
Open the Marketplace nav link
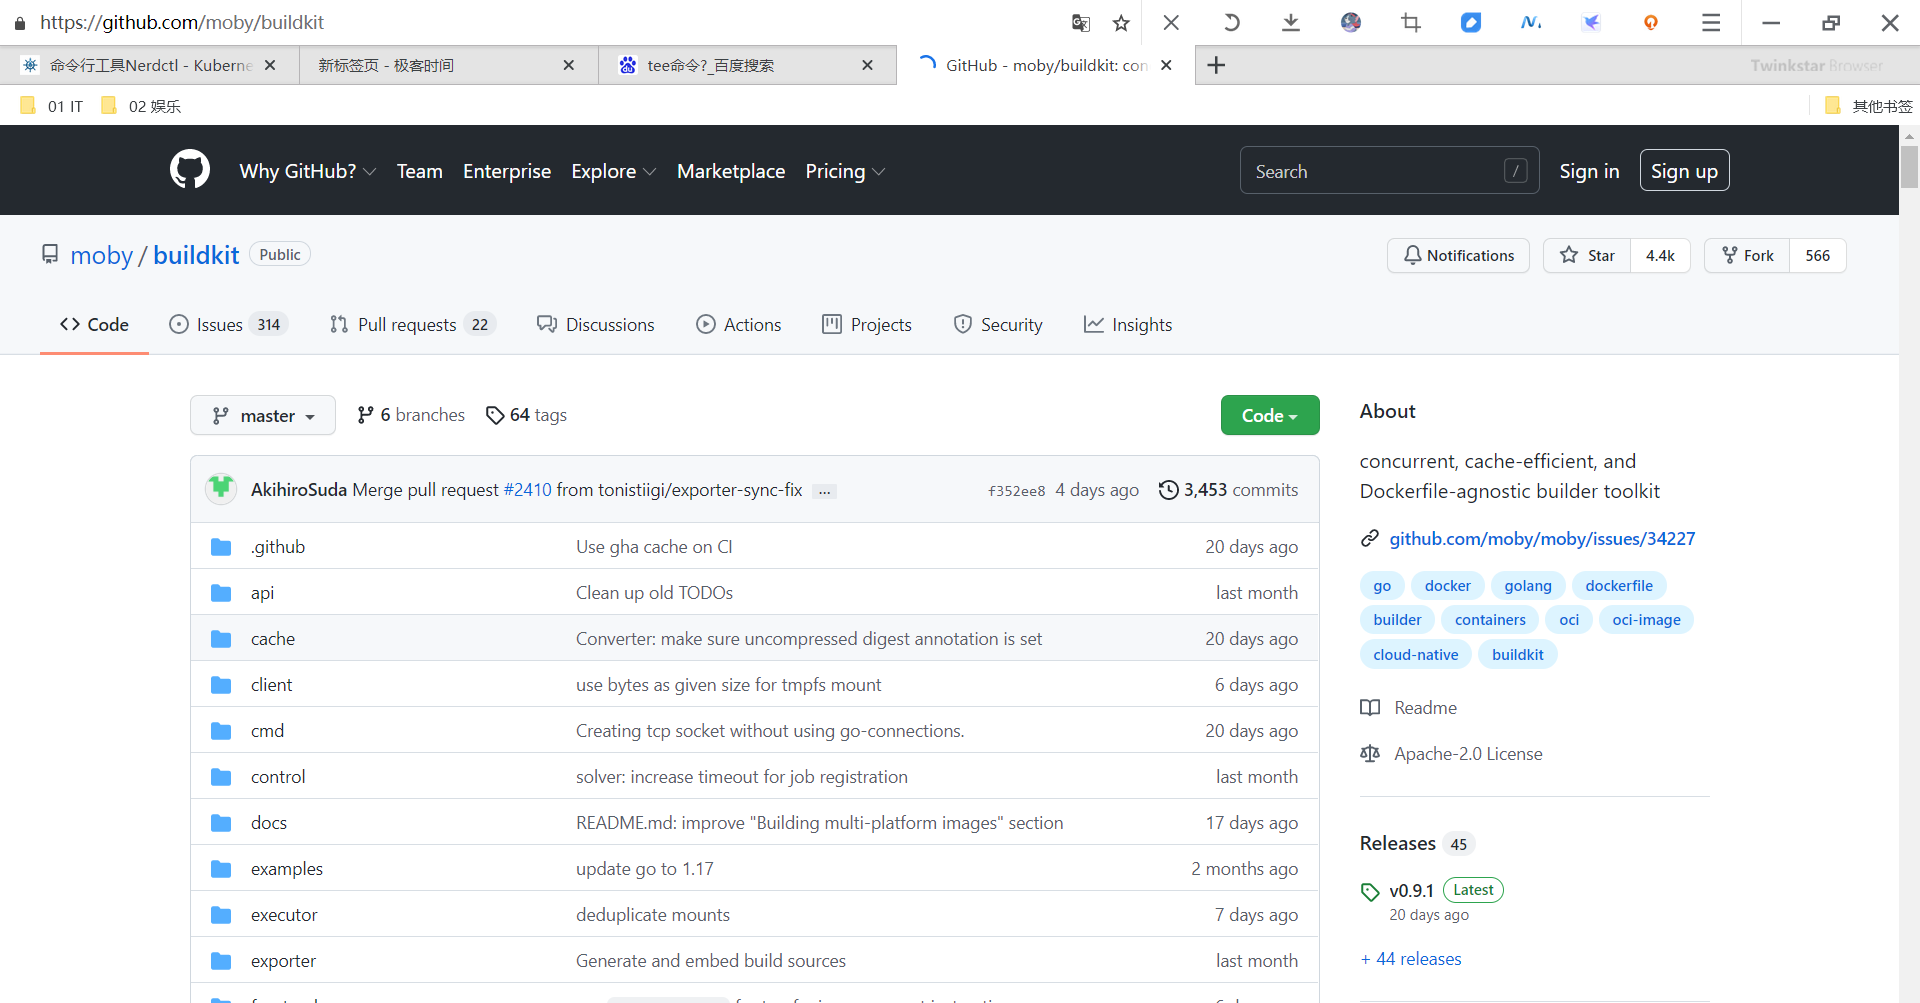(731, 171)
